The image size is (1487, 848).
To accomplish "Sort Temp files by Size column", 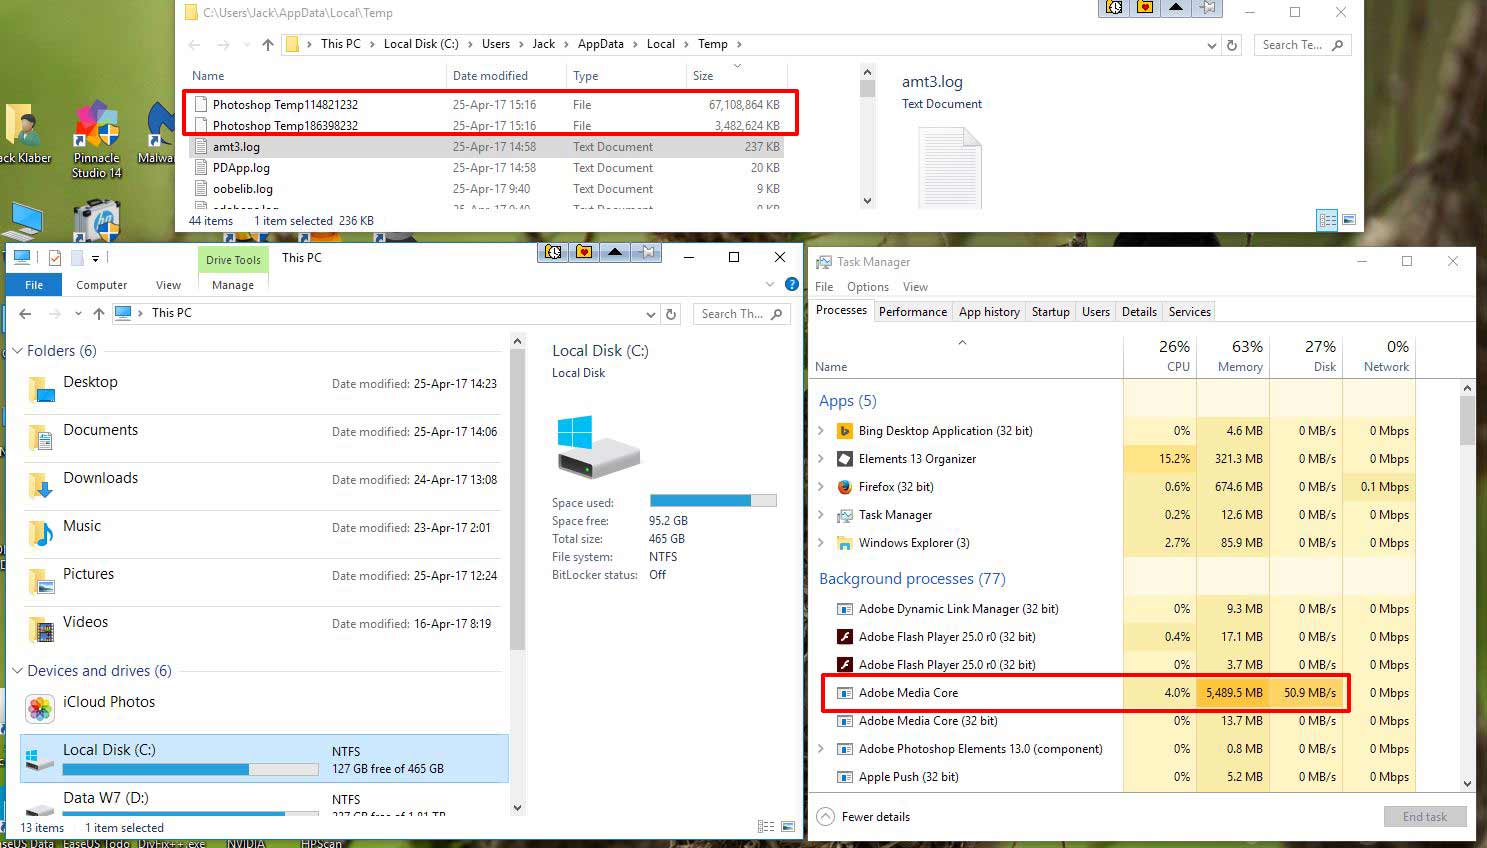I will pyautogui.click(x=735, y=76).
